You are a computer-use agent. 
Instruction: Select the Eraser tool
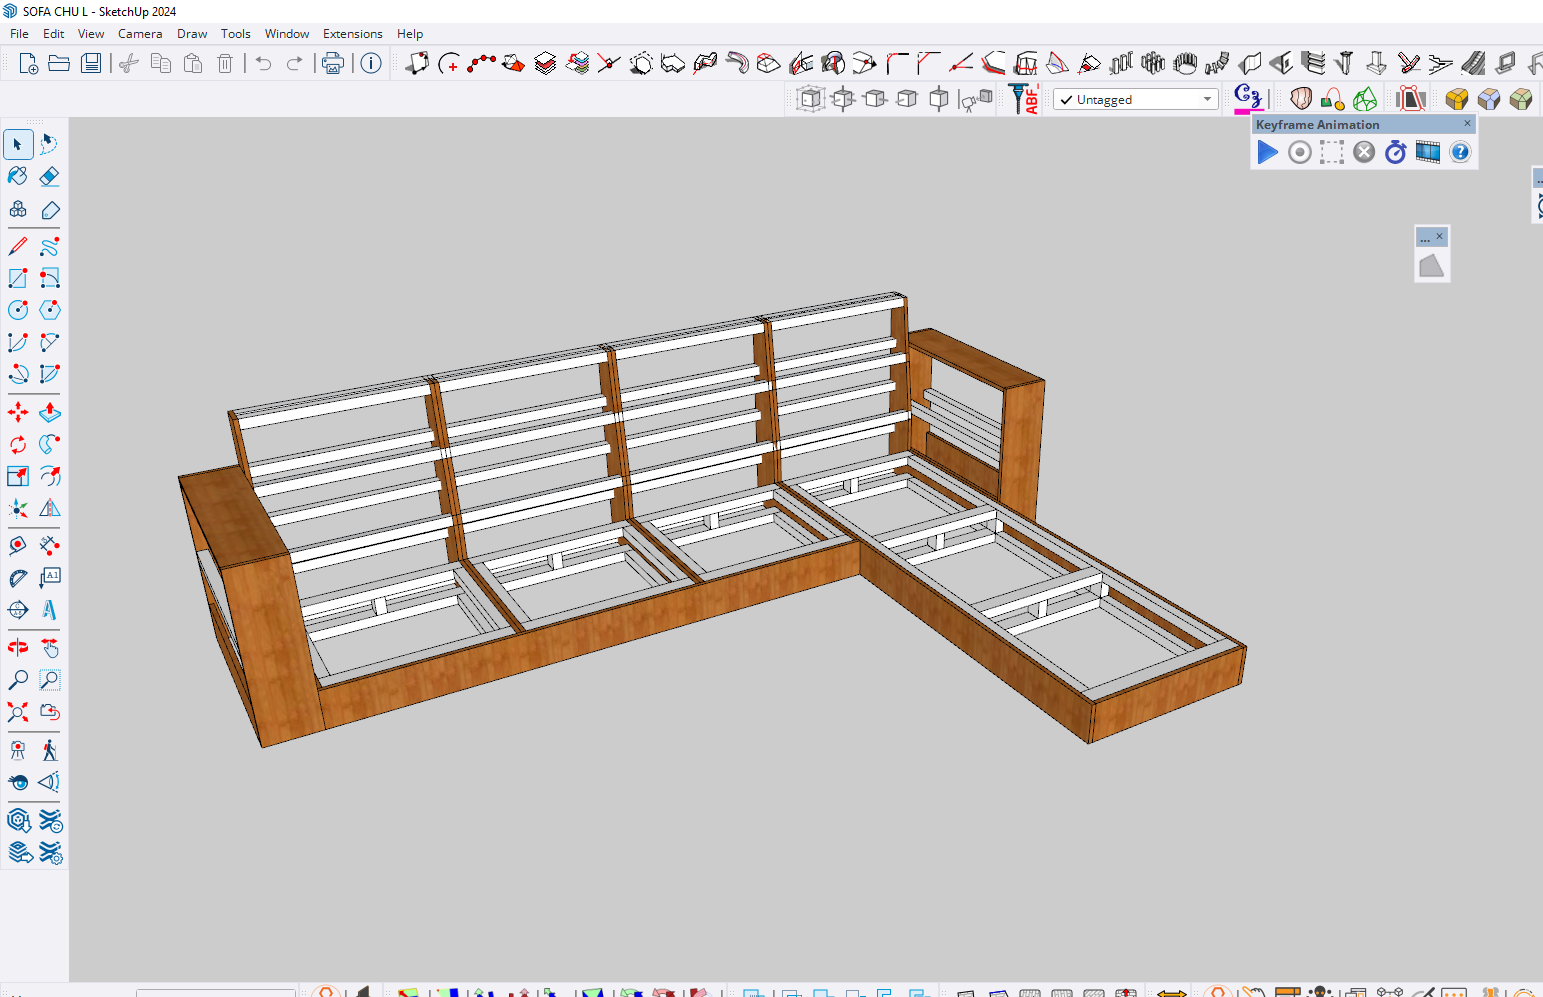[49, 177]
